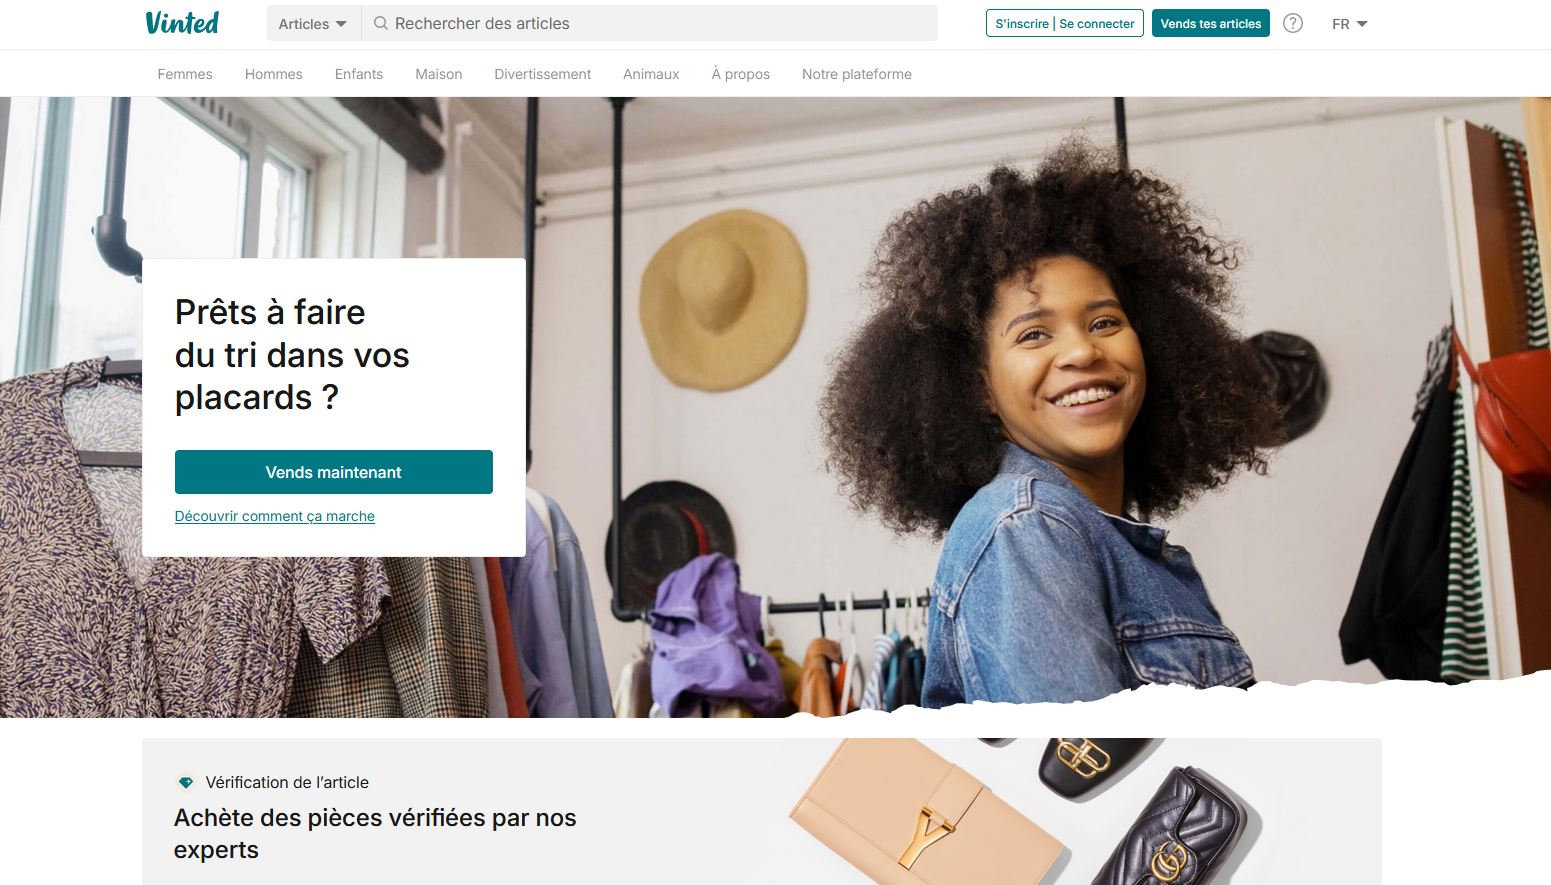Viewport: 1551px width, 885px height.
Task: Follow the Découvrir comment ça marche link
Action: pos(275,516)
